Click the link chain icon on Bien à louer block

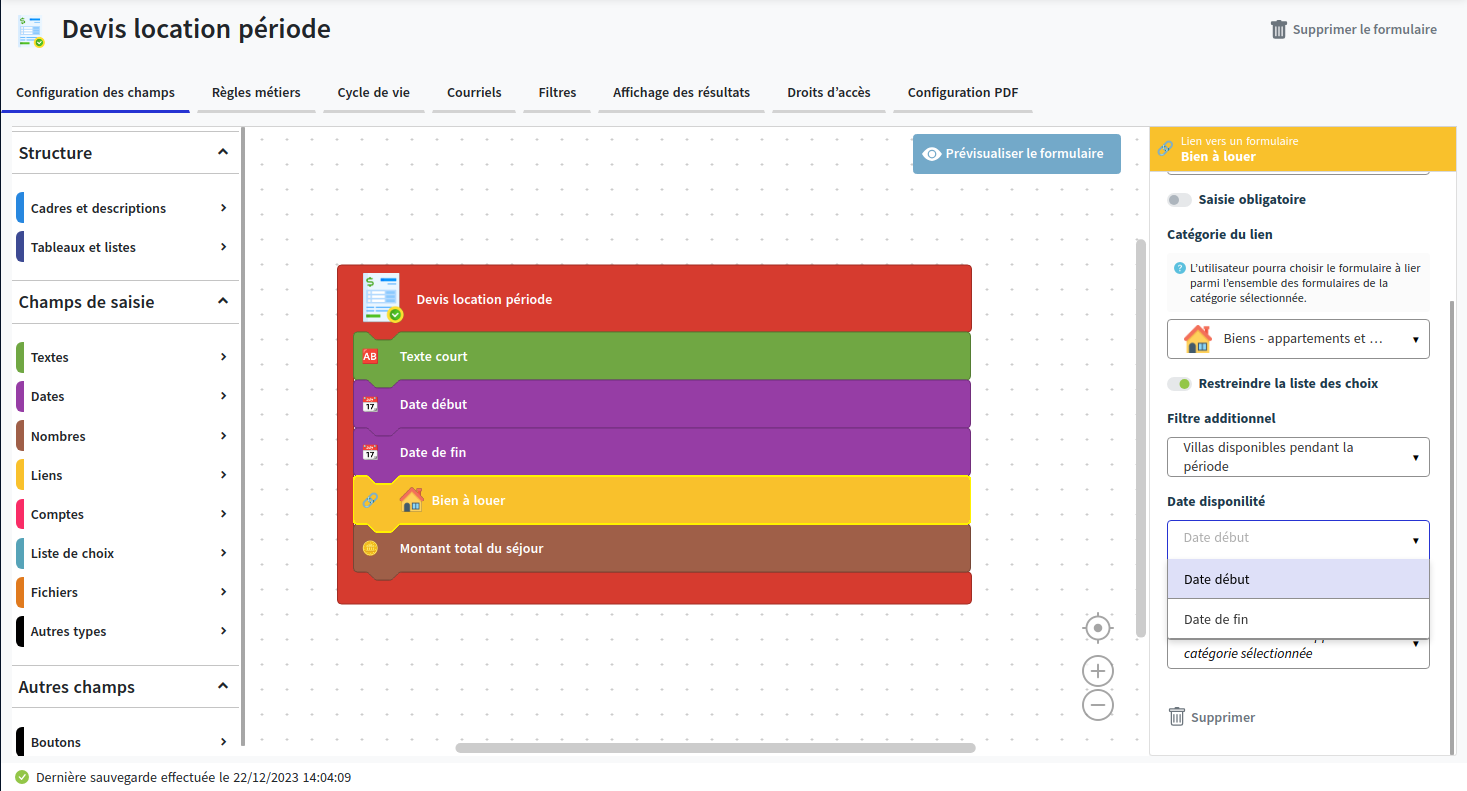click(x=370, y=500)
